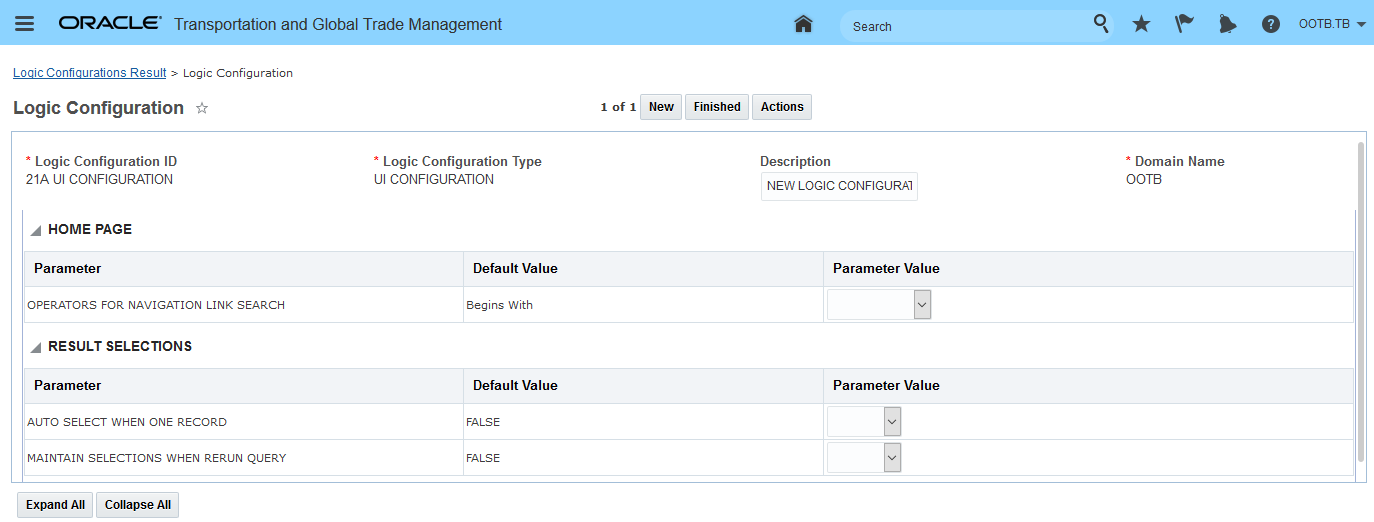Mark Logic Configuration page as favorite
Viewport: 1374px width, 522px height.
202,108
